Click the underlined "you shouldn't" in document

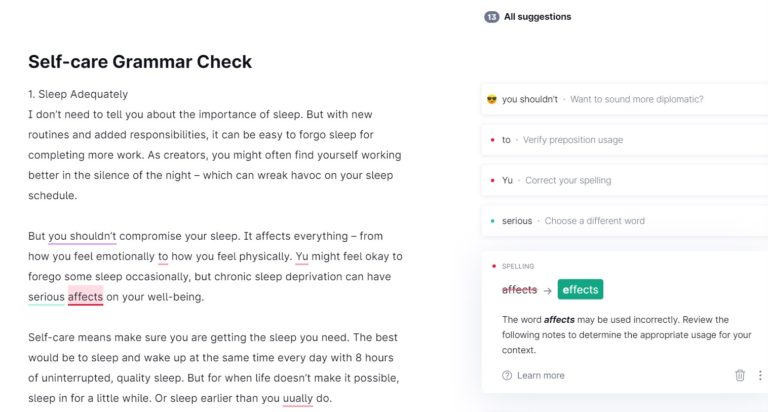[82, 236]
